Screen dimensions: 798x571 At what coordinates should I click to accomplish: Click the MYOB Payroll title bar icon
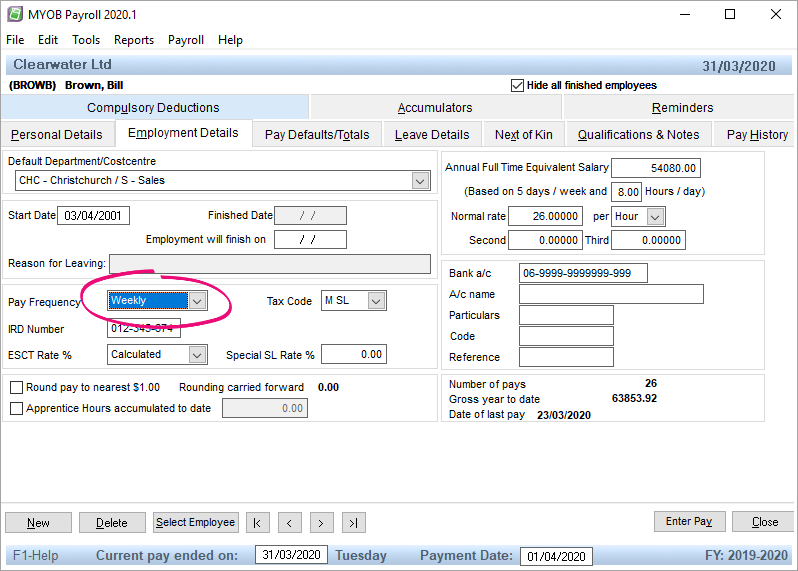pos(15,15)
